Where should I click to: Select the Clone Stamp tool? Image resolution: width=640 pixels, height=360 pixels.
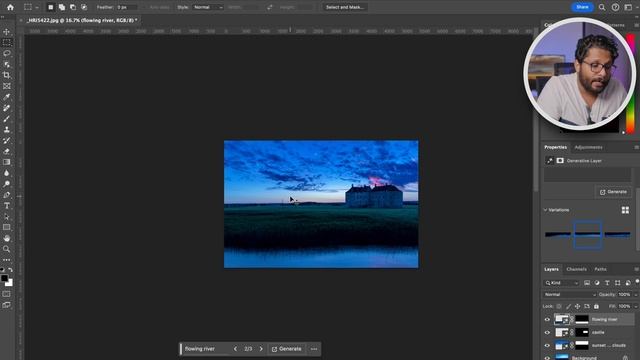coord(7,129)
